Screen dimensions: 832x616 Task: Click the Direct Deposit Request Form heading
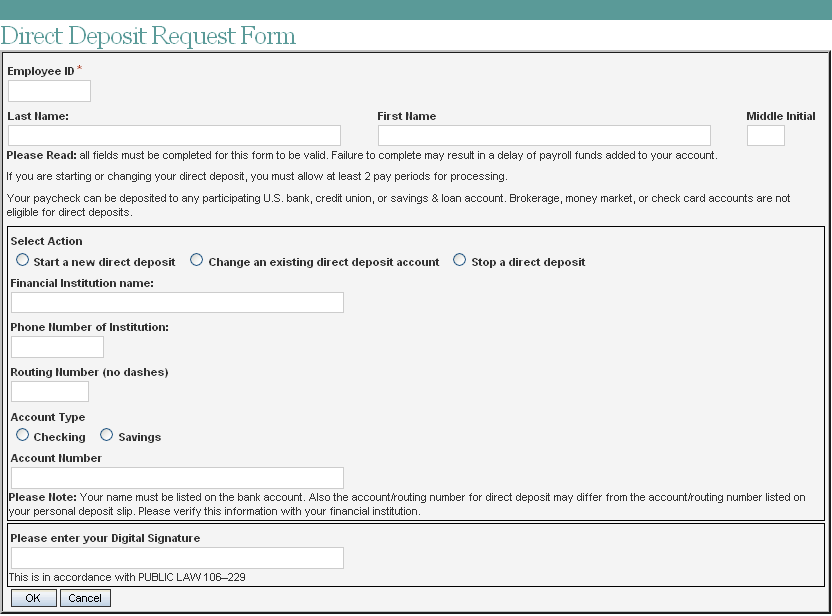tap(148, 36)
